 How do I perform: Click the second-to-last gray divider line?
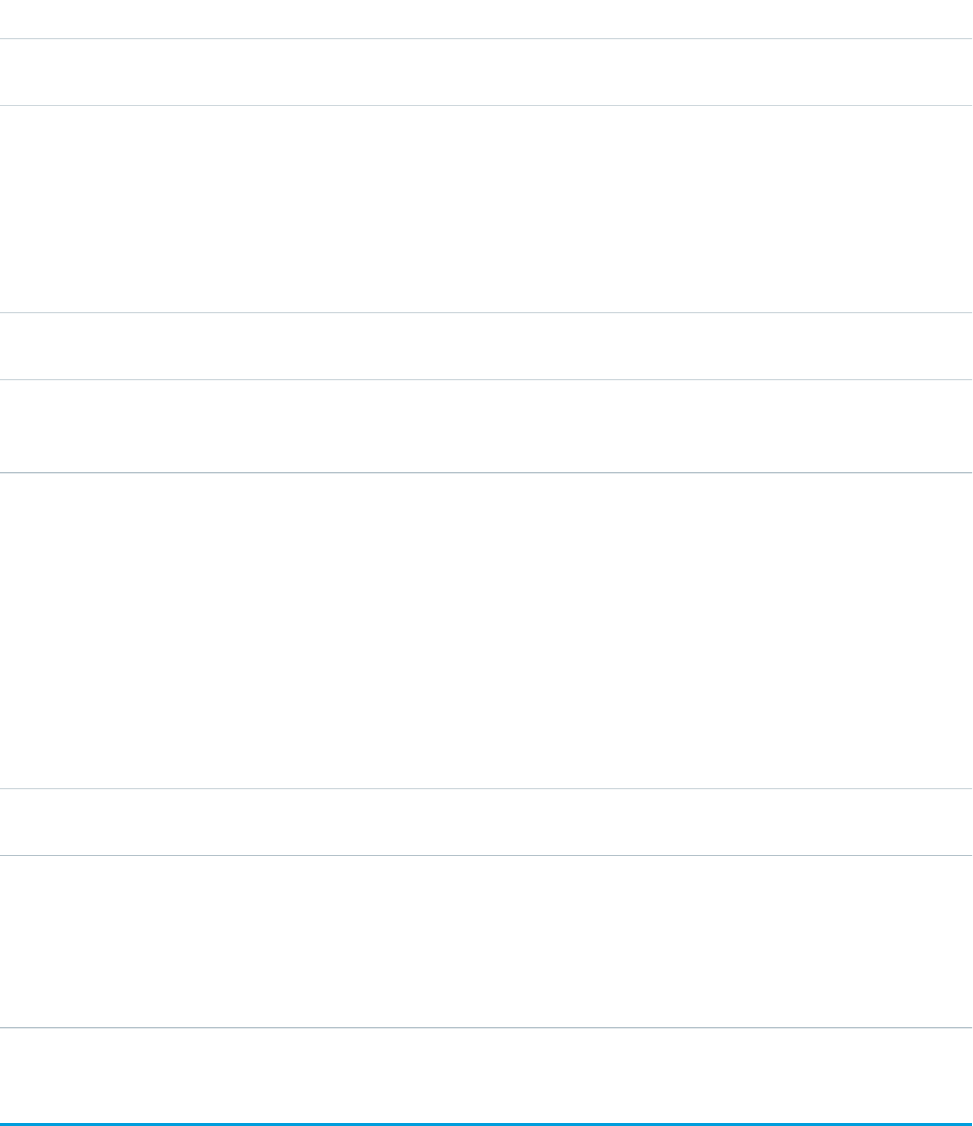pyautogui.click(x=486, y=855)
